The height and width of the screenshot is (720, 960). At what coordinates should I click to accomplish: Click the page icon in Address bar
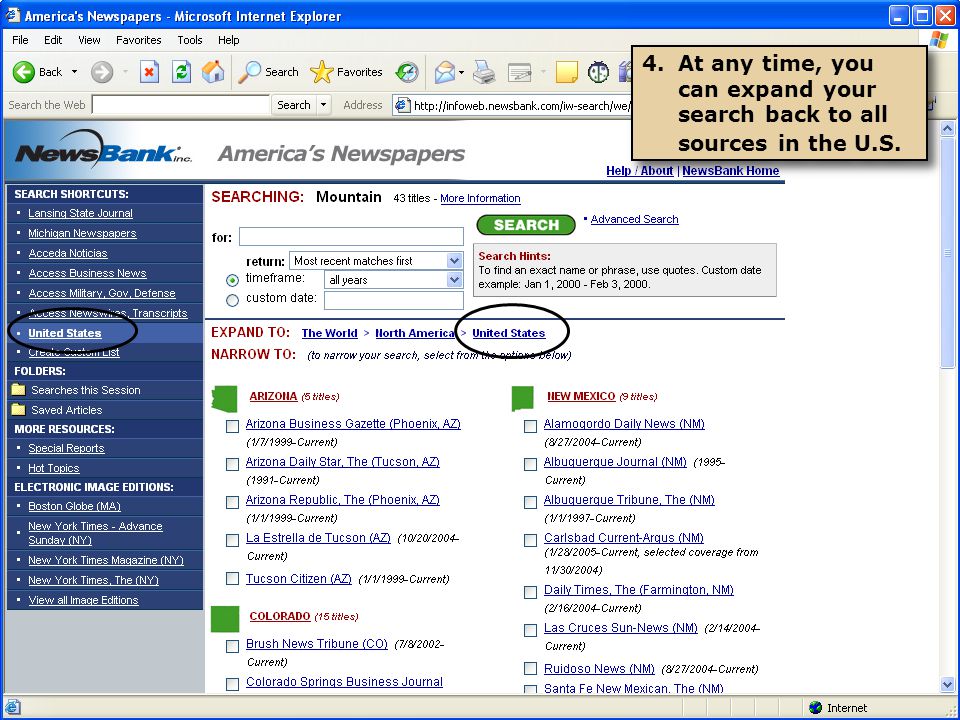pyautogui.click(x=402, y=105)
